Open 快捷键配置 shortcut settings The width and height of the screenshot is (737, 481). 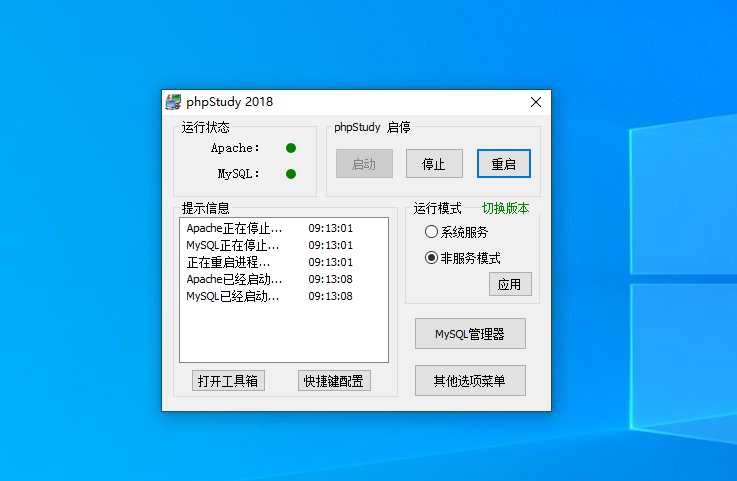334,381
